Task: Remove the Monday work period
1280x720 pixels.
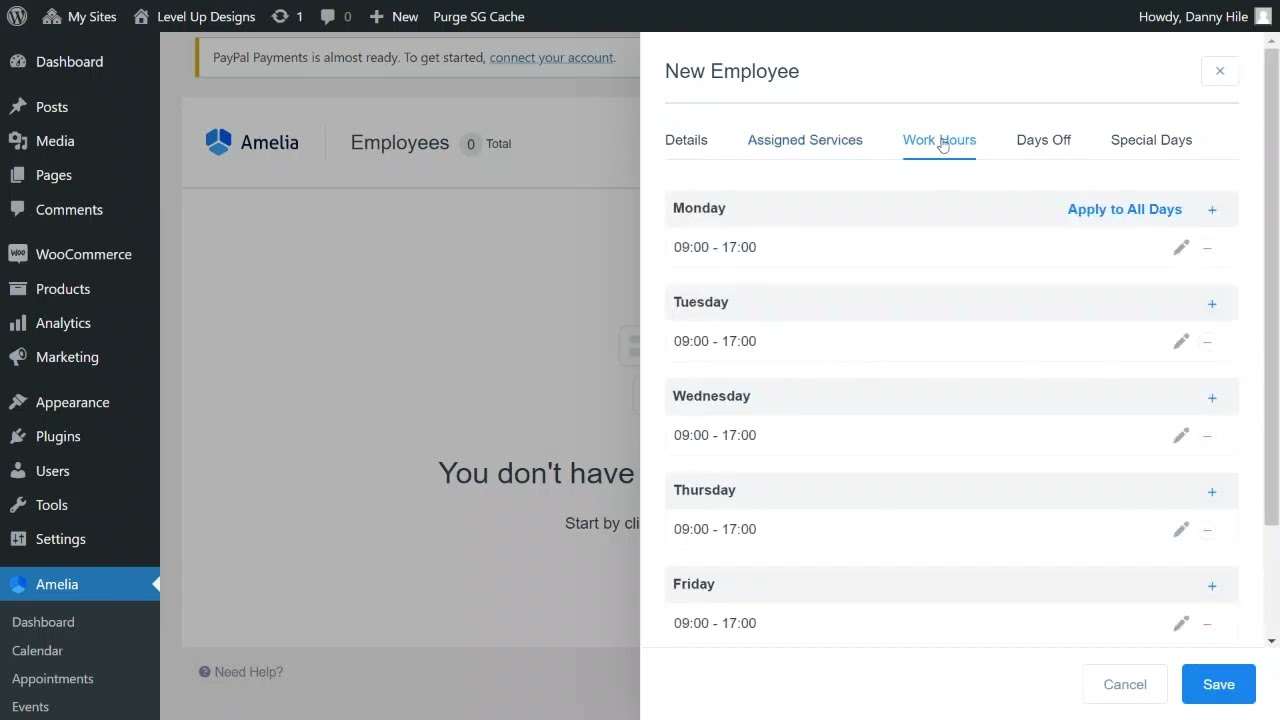Action: coord(1207,248)
